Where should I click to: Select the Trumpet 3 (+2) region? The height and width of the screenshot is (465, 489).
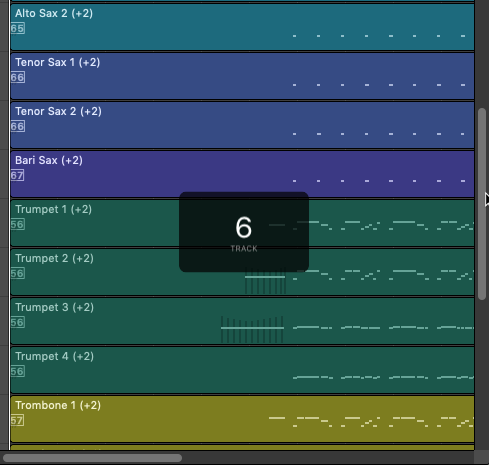(242, 321)
